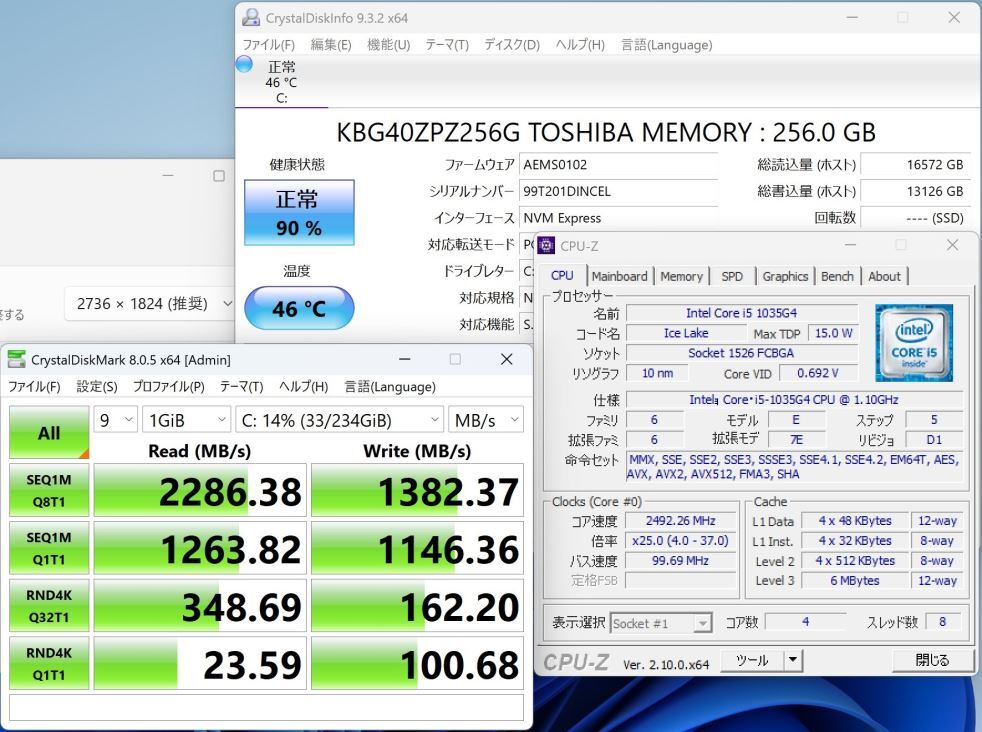Open the ツール dropdown in CPU-Z
This screenshot has width=982, height=732.
point(791,660)
